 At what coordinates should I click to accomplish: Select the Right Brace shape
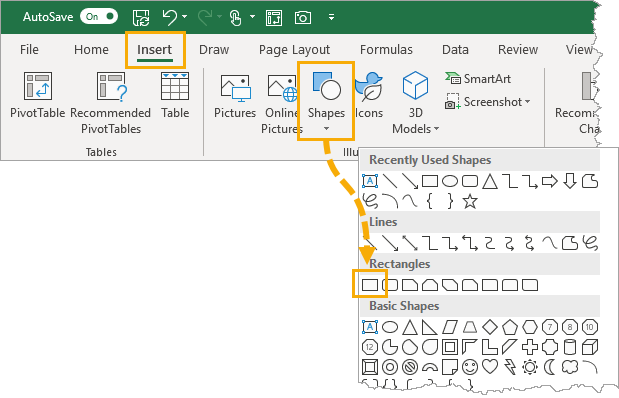(450, 201)
